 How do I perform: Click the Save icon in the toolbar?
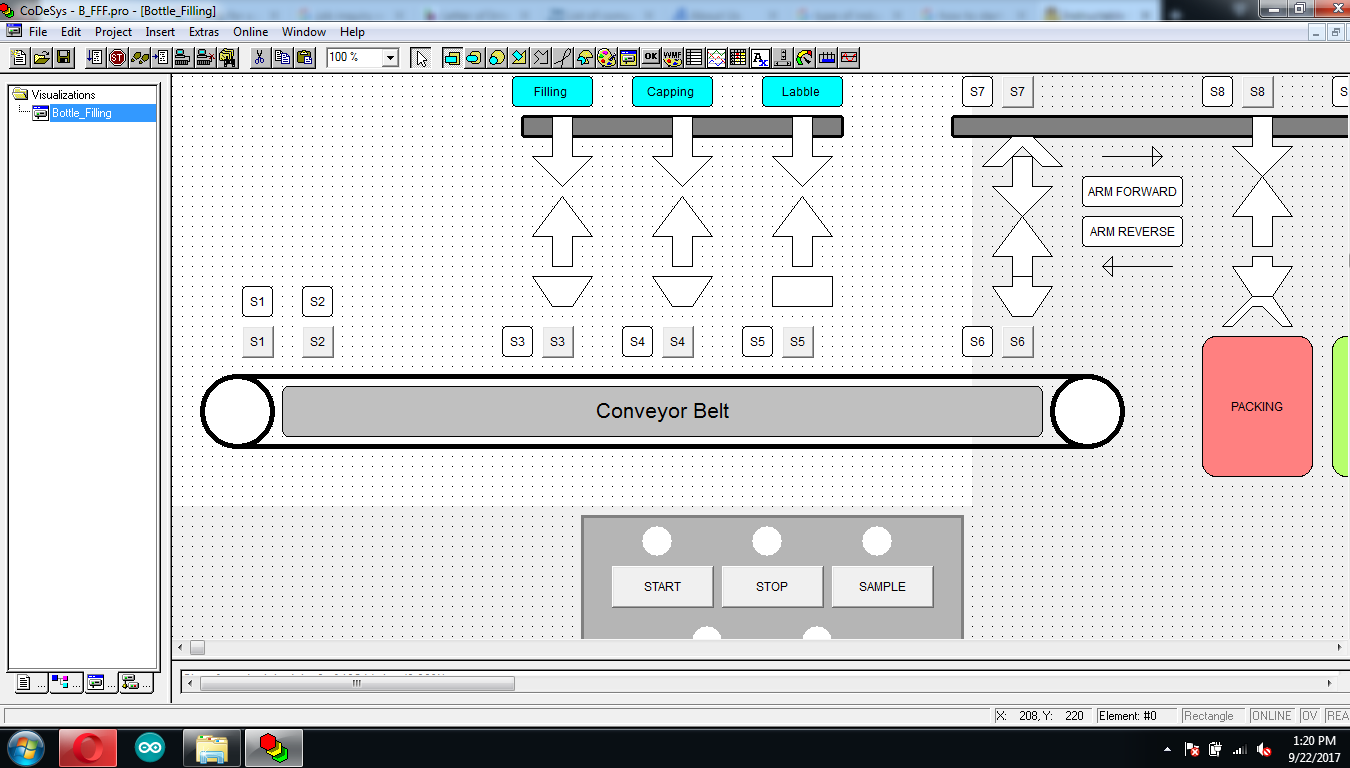pyautogui.click(x=63, y=57)
